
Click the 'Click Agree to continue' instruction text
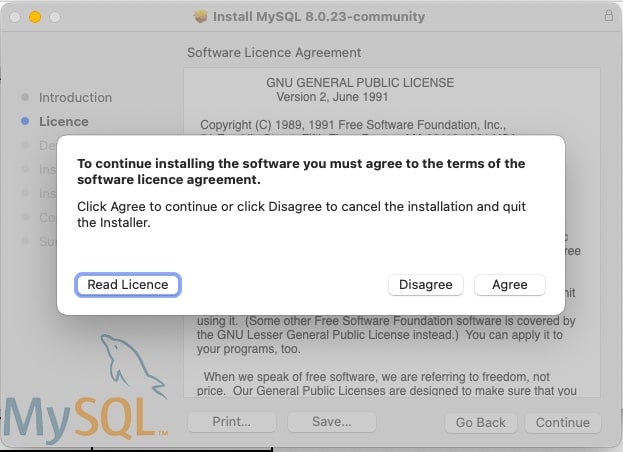point(301,214)
